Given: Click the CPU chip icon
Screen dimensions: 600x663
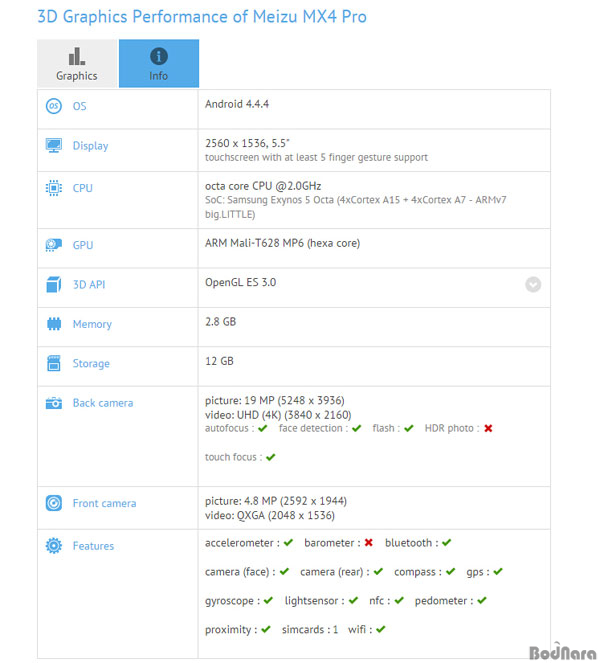Looking at the screenshot, I should coord(54,188).
